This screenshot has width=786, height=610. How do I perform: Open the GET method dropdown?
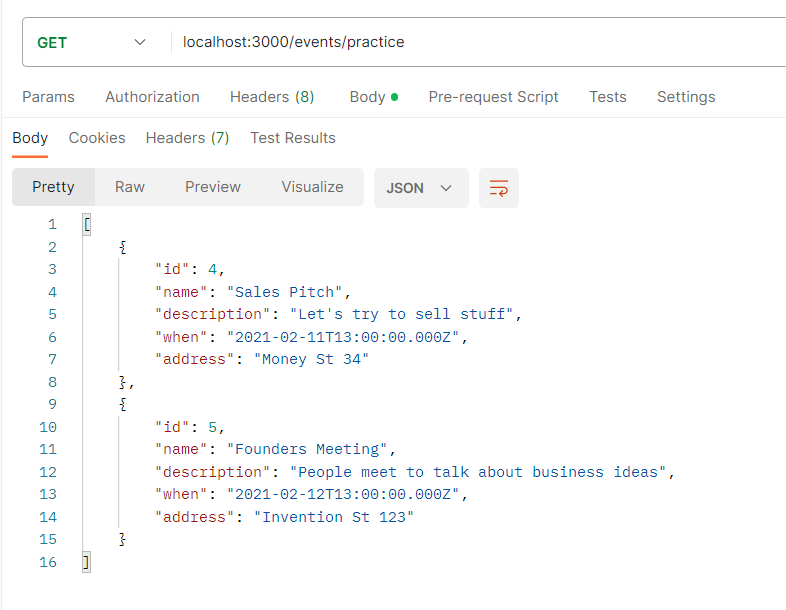tap(90, 43)
